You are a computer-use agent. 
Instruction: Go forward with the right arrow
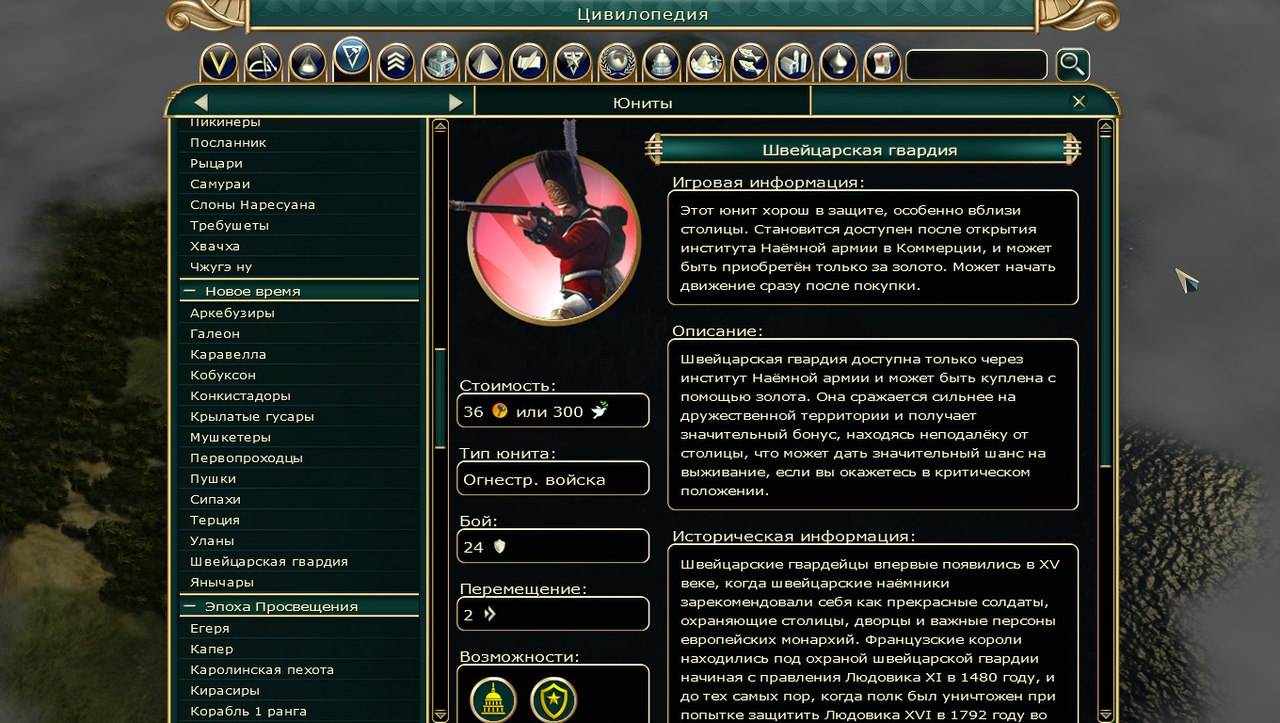455,102
